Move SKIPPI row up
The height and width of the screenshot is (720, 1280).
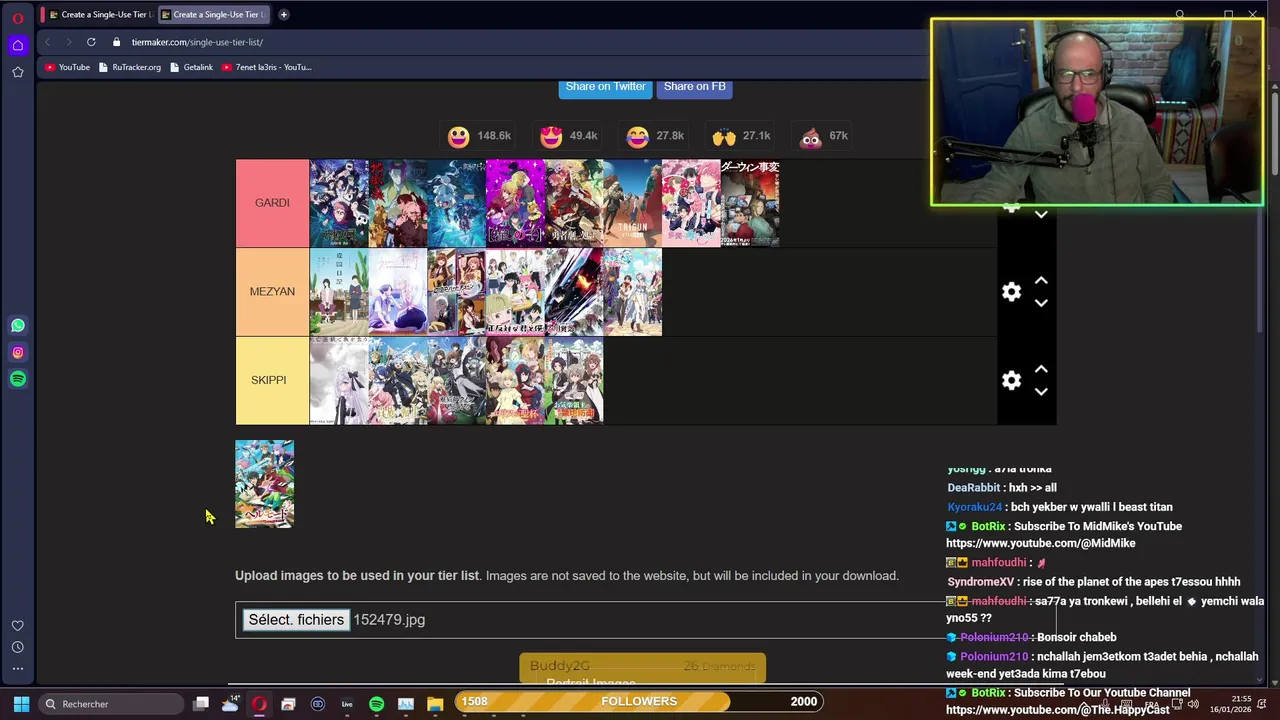tap(1041, 369)
